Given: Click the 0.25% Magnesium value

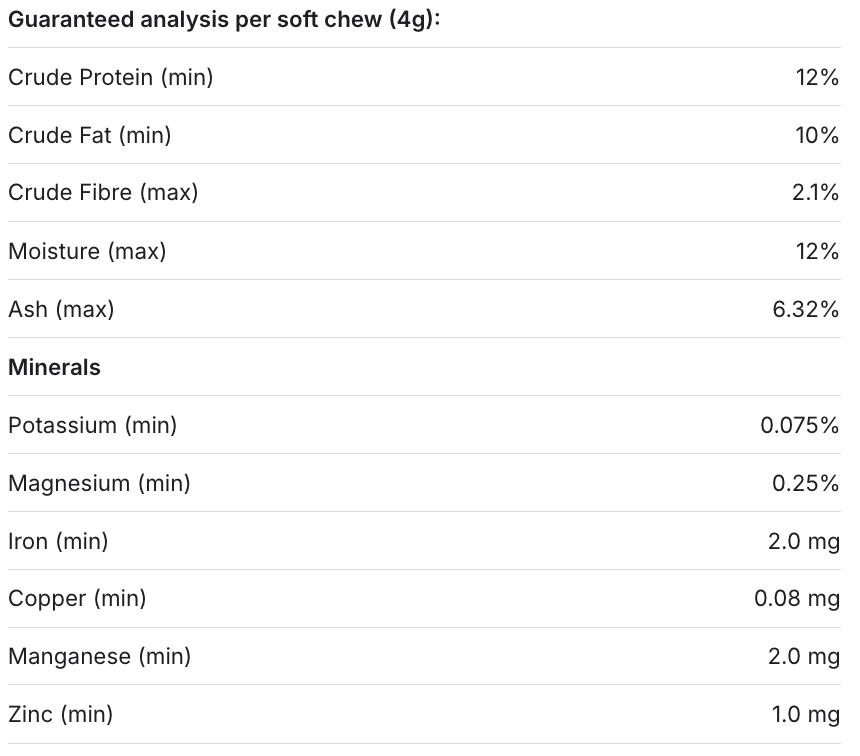Looking at the screenshot, I should click(x=805, y=483).
